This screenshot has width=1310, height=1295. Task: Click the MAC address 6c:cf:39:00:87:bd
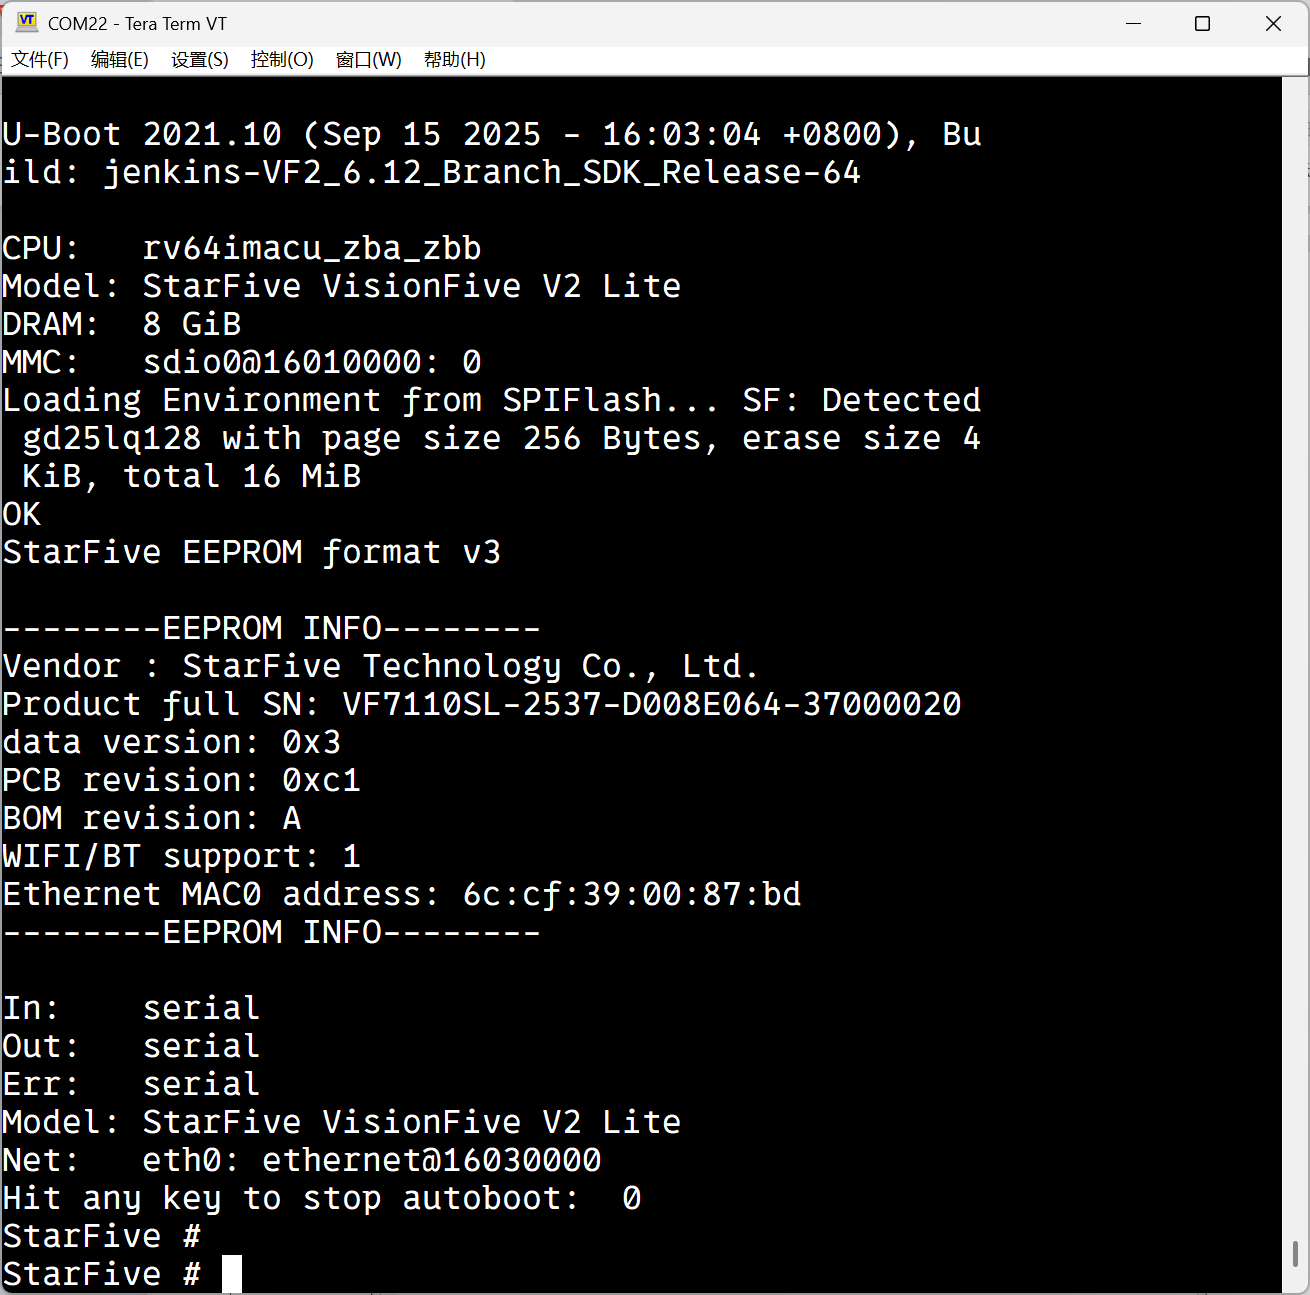tap(631, 894)
